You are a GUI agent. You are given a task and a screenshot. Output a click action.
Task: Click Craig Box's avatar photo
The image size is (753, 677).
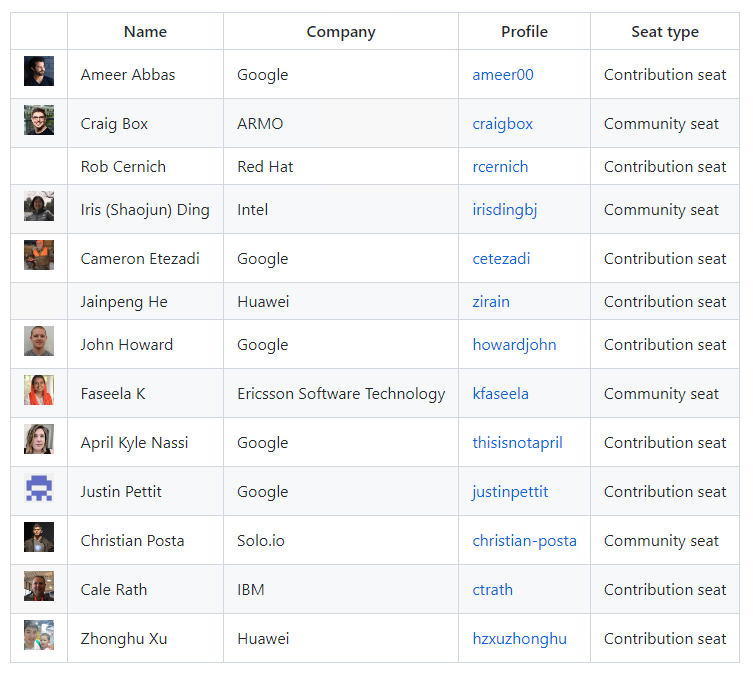point(39,120)
